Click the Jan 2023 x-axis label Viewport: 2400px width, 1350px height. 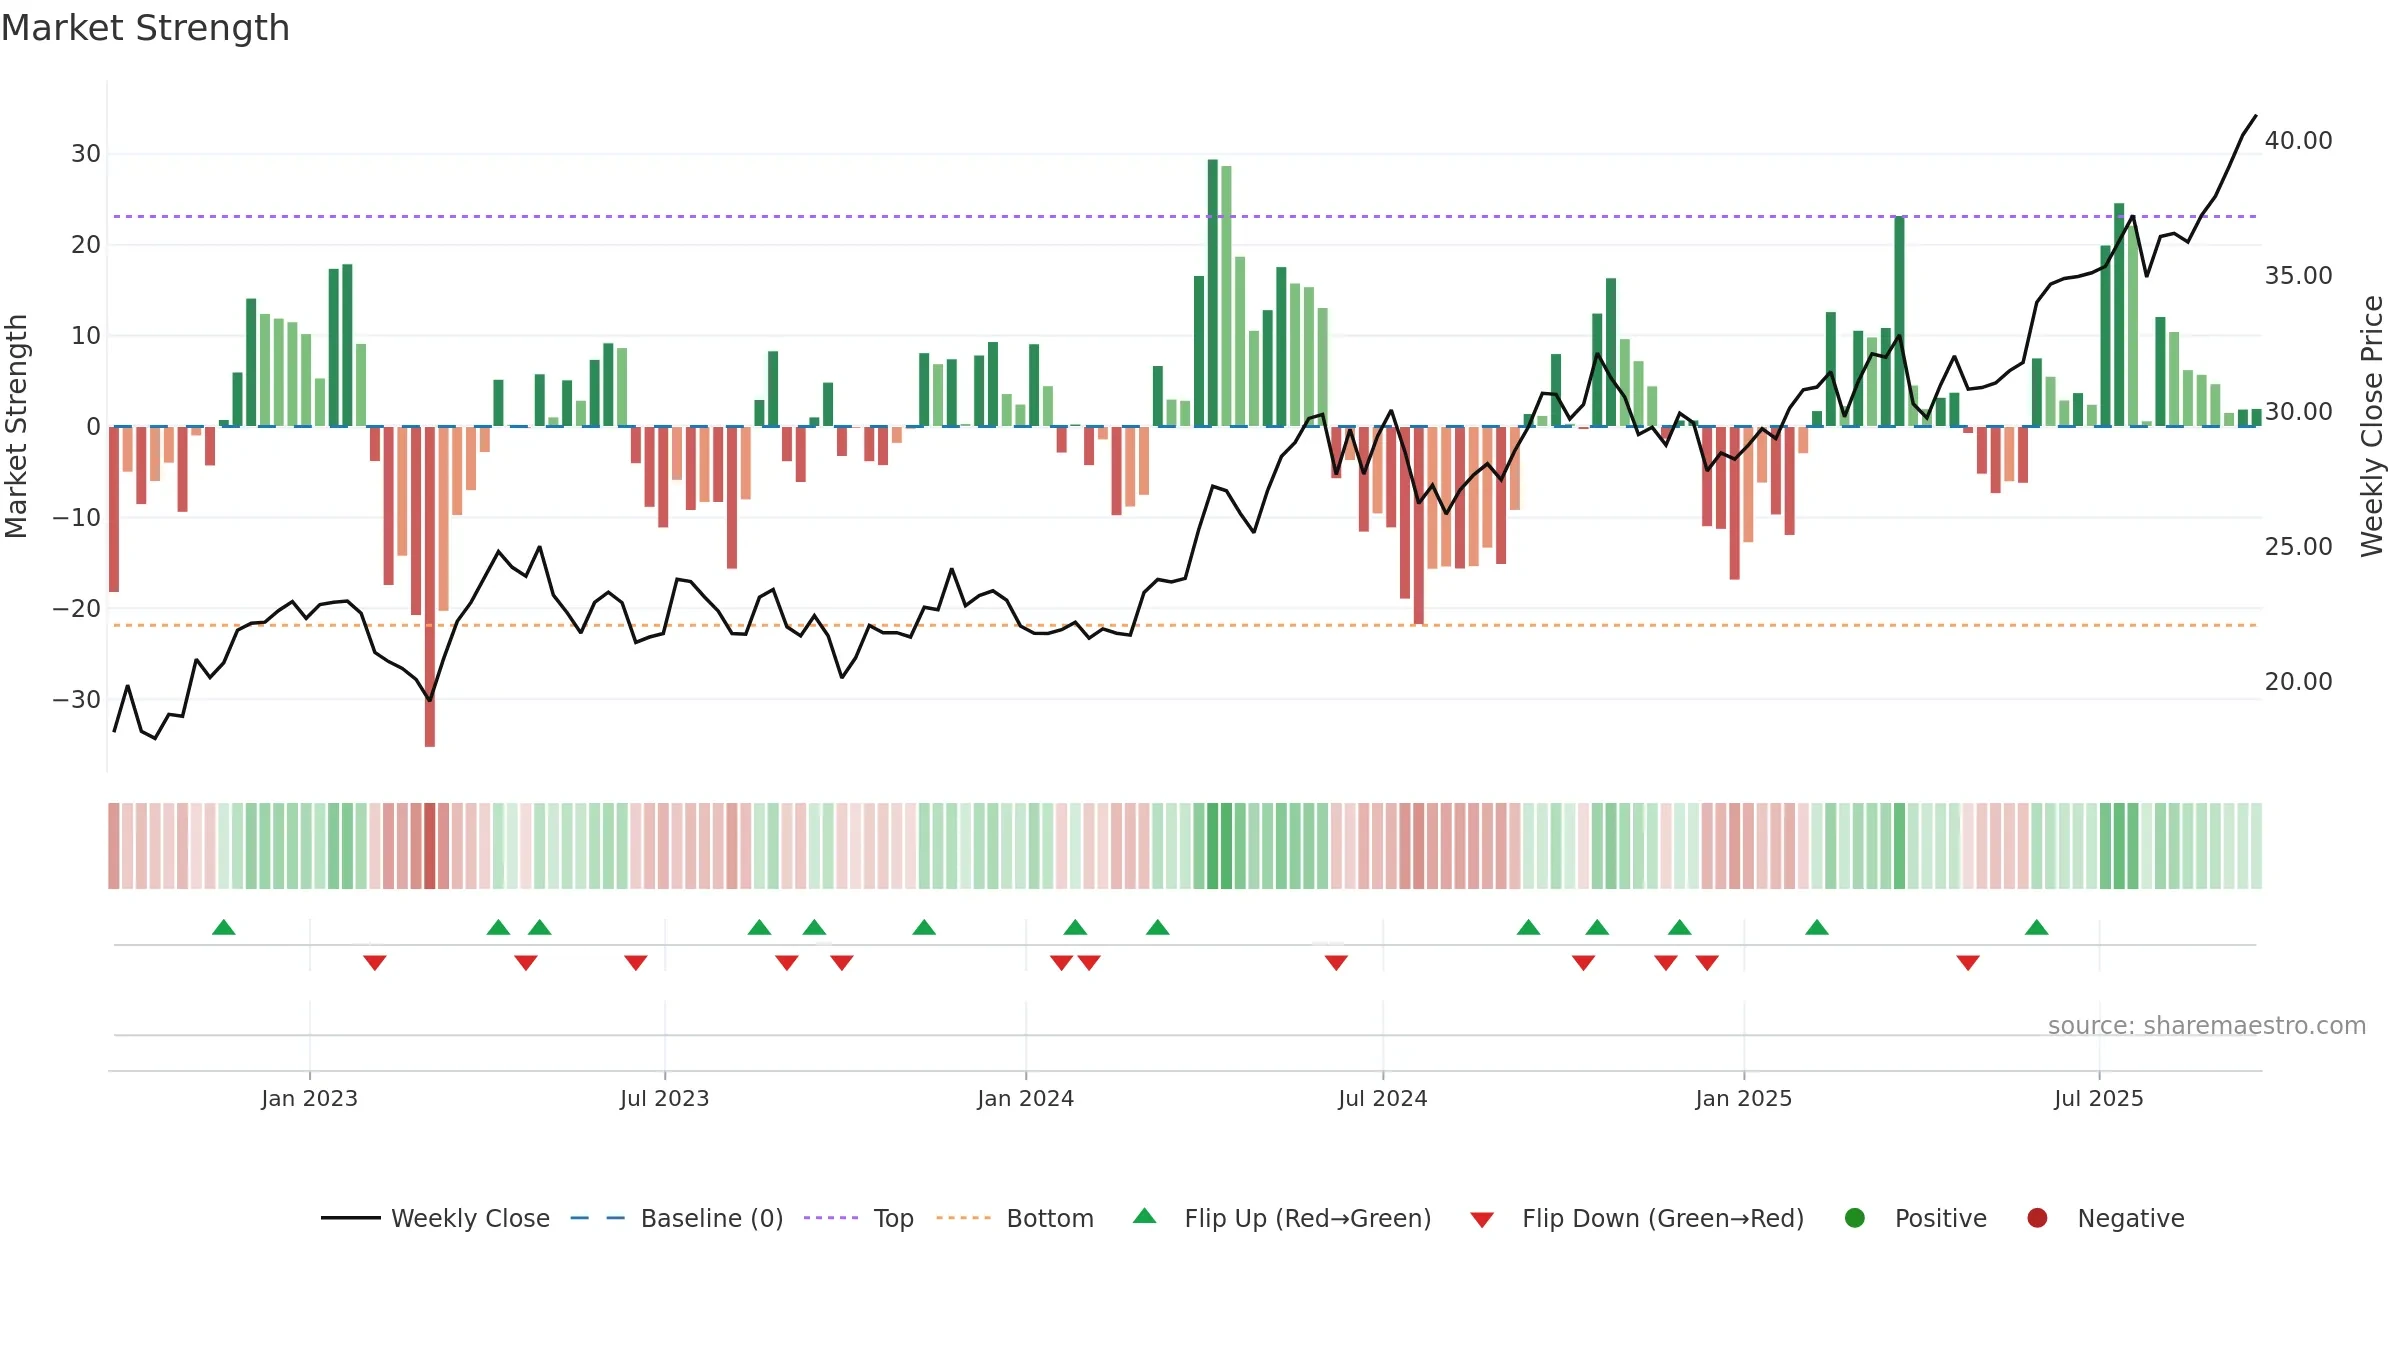click(310, 1098)
